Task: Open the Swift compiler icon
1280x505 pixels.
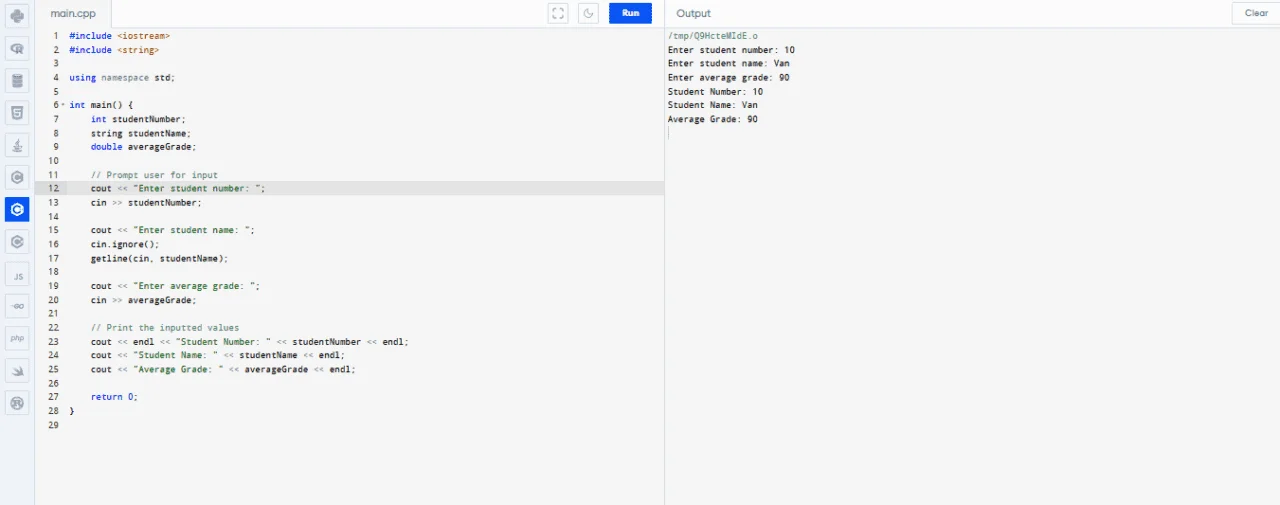Action: click(17, 371)
